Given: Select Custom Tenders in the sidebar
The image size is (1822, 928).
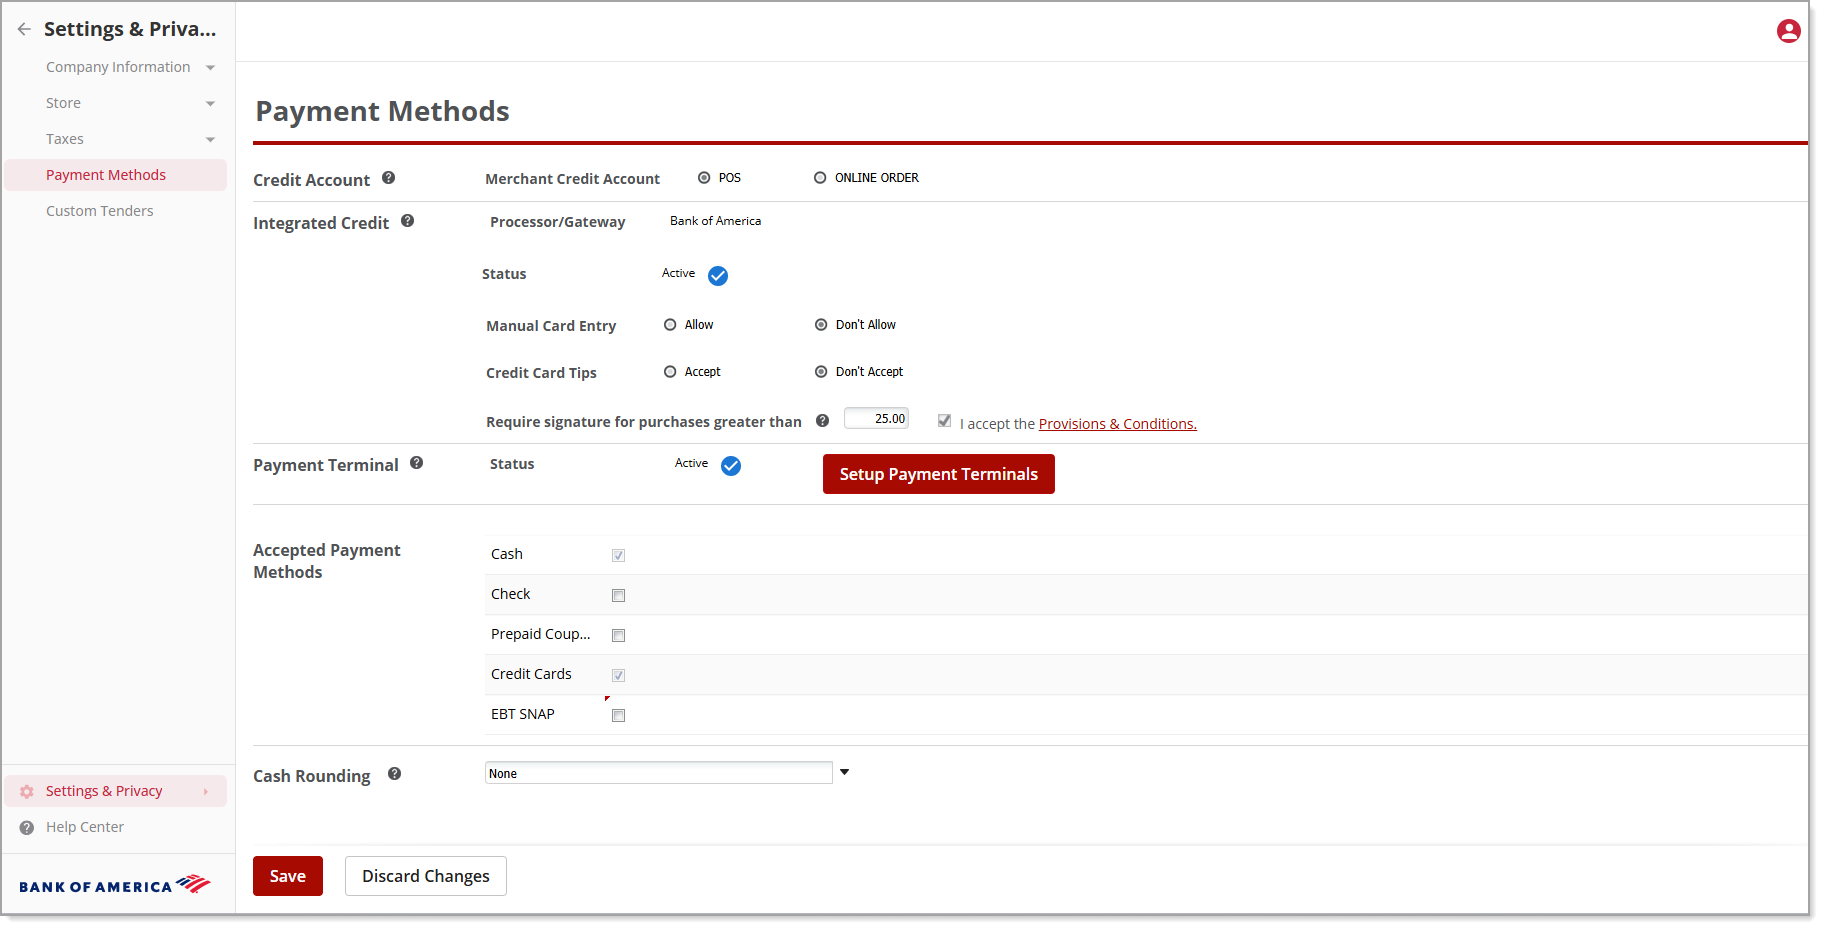Looking at the screenshot, I should pos(100,210).
